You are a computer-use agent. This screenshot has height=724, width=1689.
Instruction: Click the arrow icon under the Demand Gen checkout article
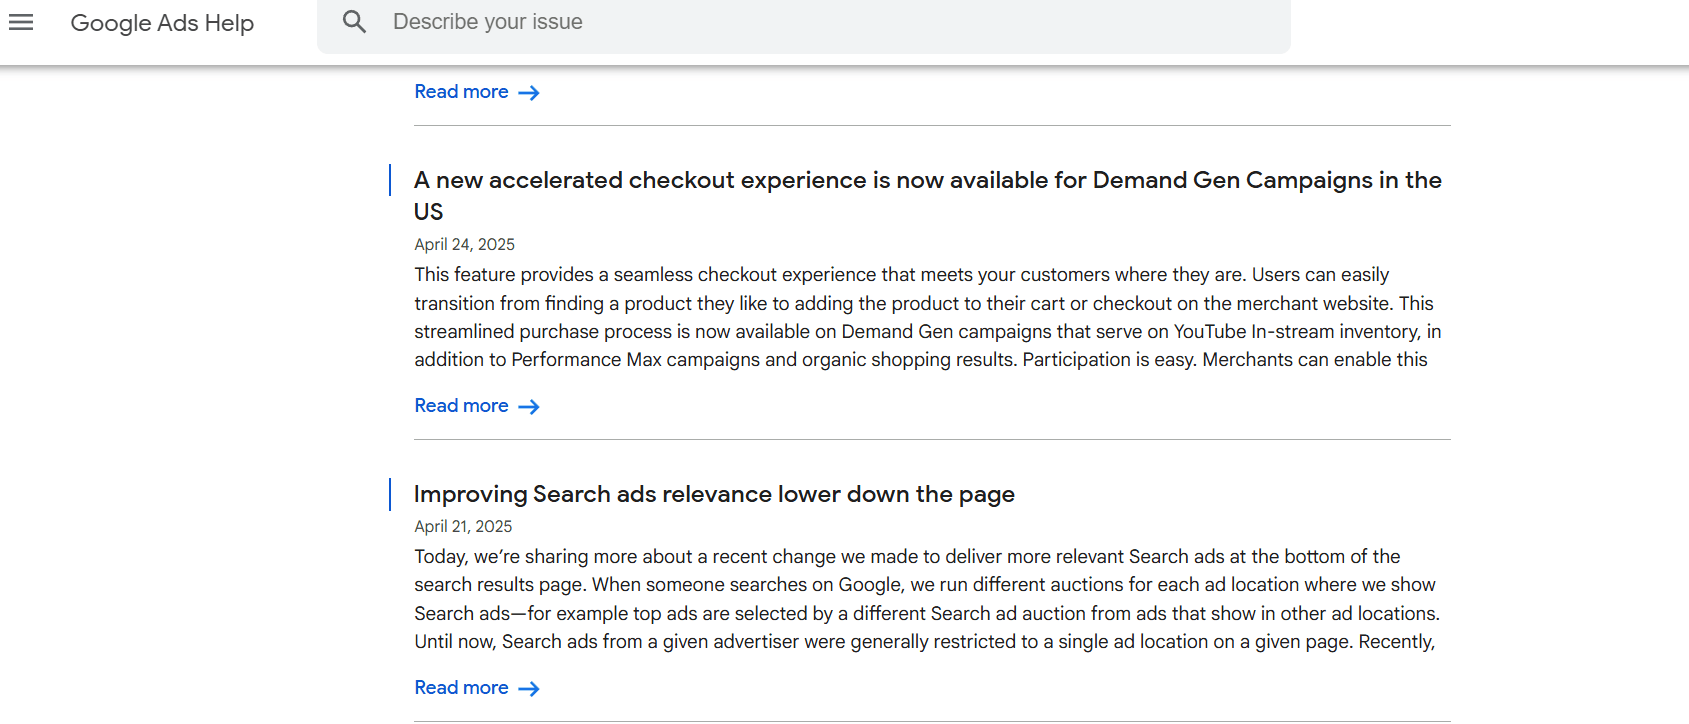[x=529, y=407]
